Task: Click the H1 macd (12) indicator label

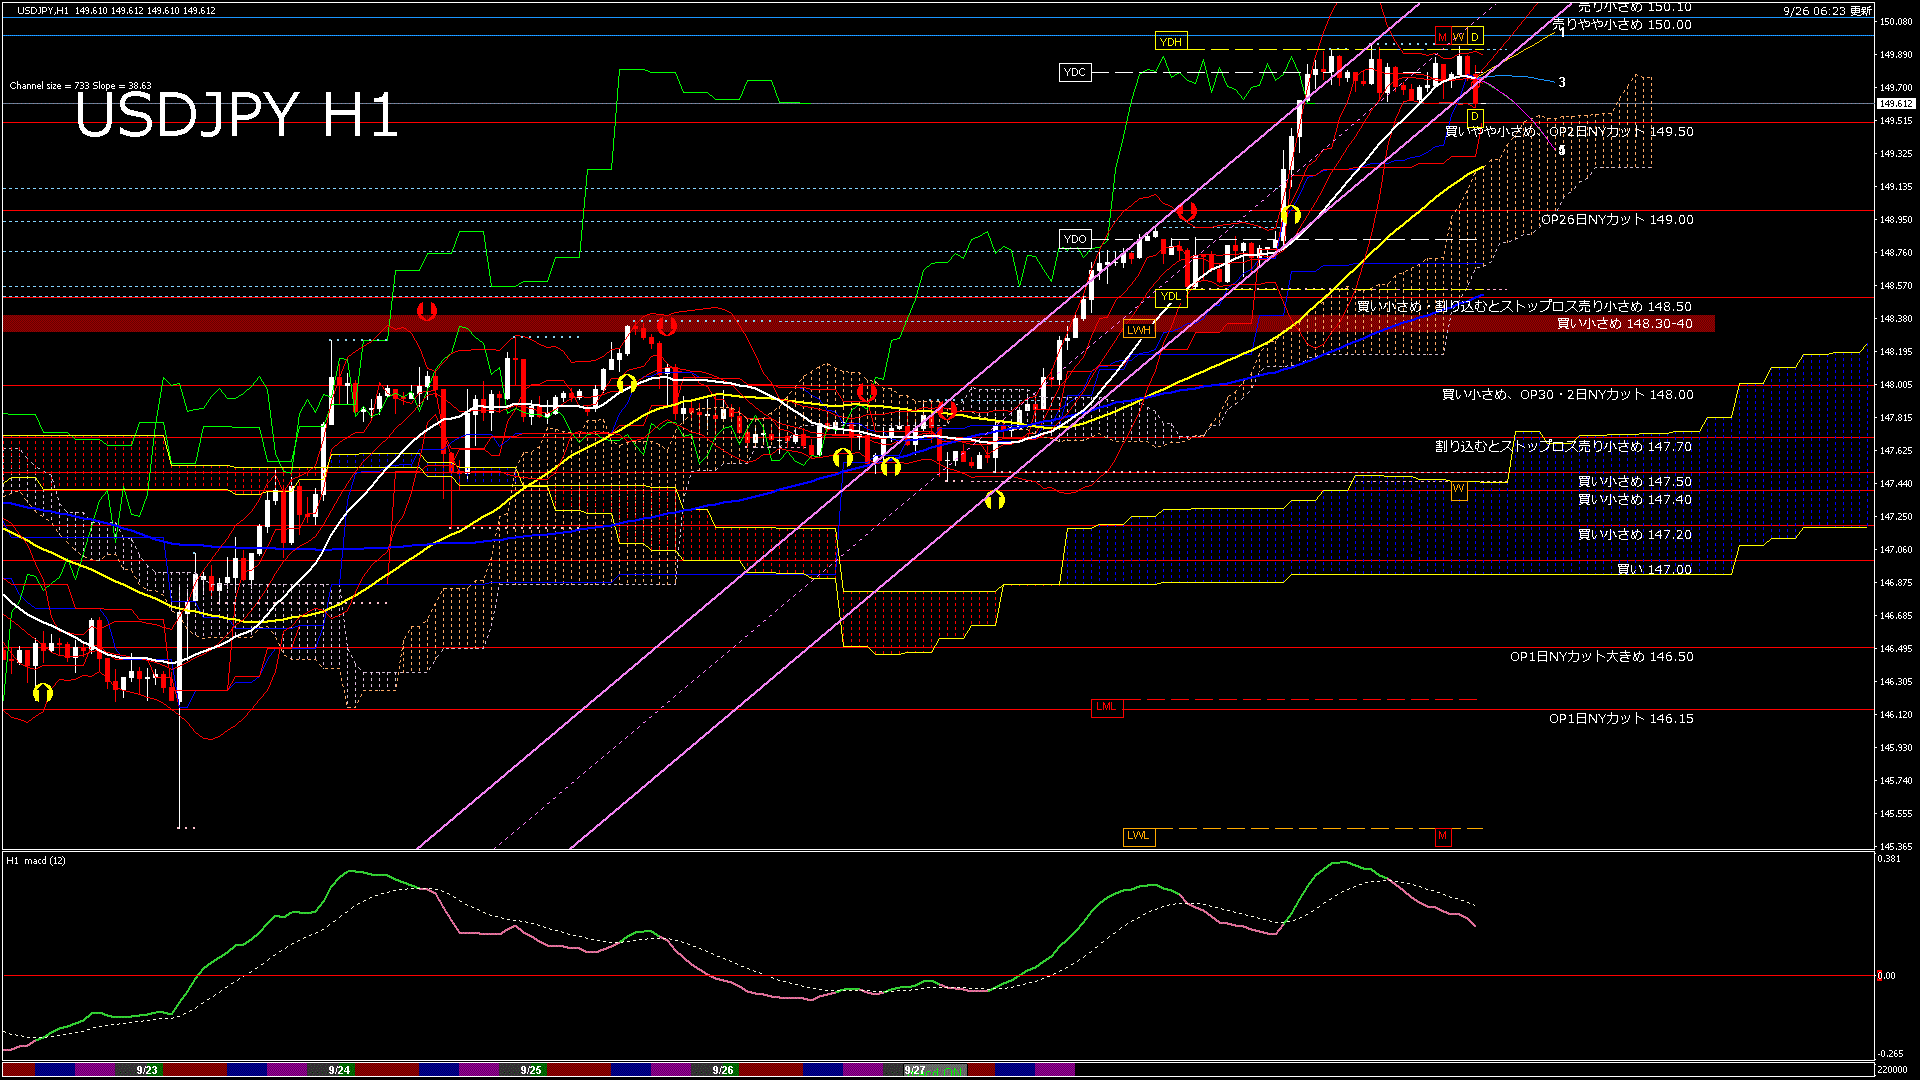Action: click(36, 860)
